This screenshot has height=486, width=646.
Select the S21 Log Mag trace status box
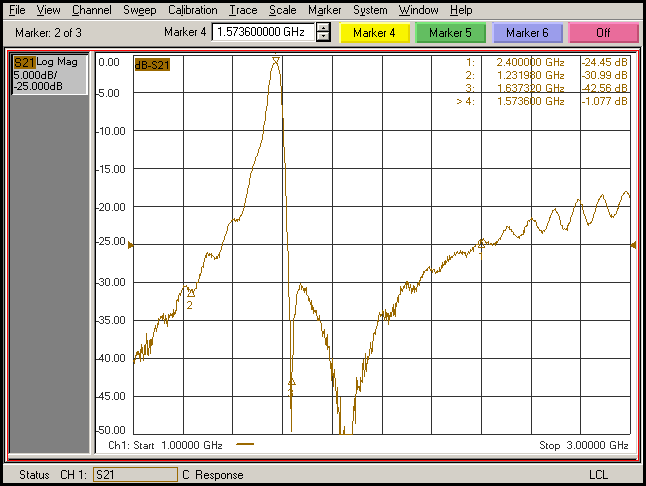pos(49,74)
